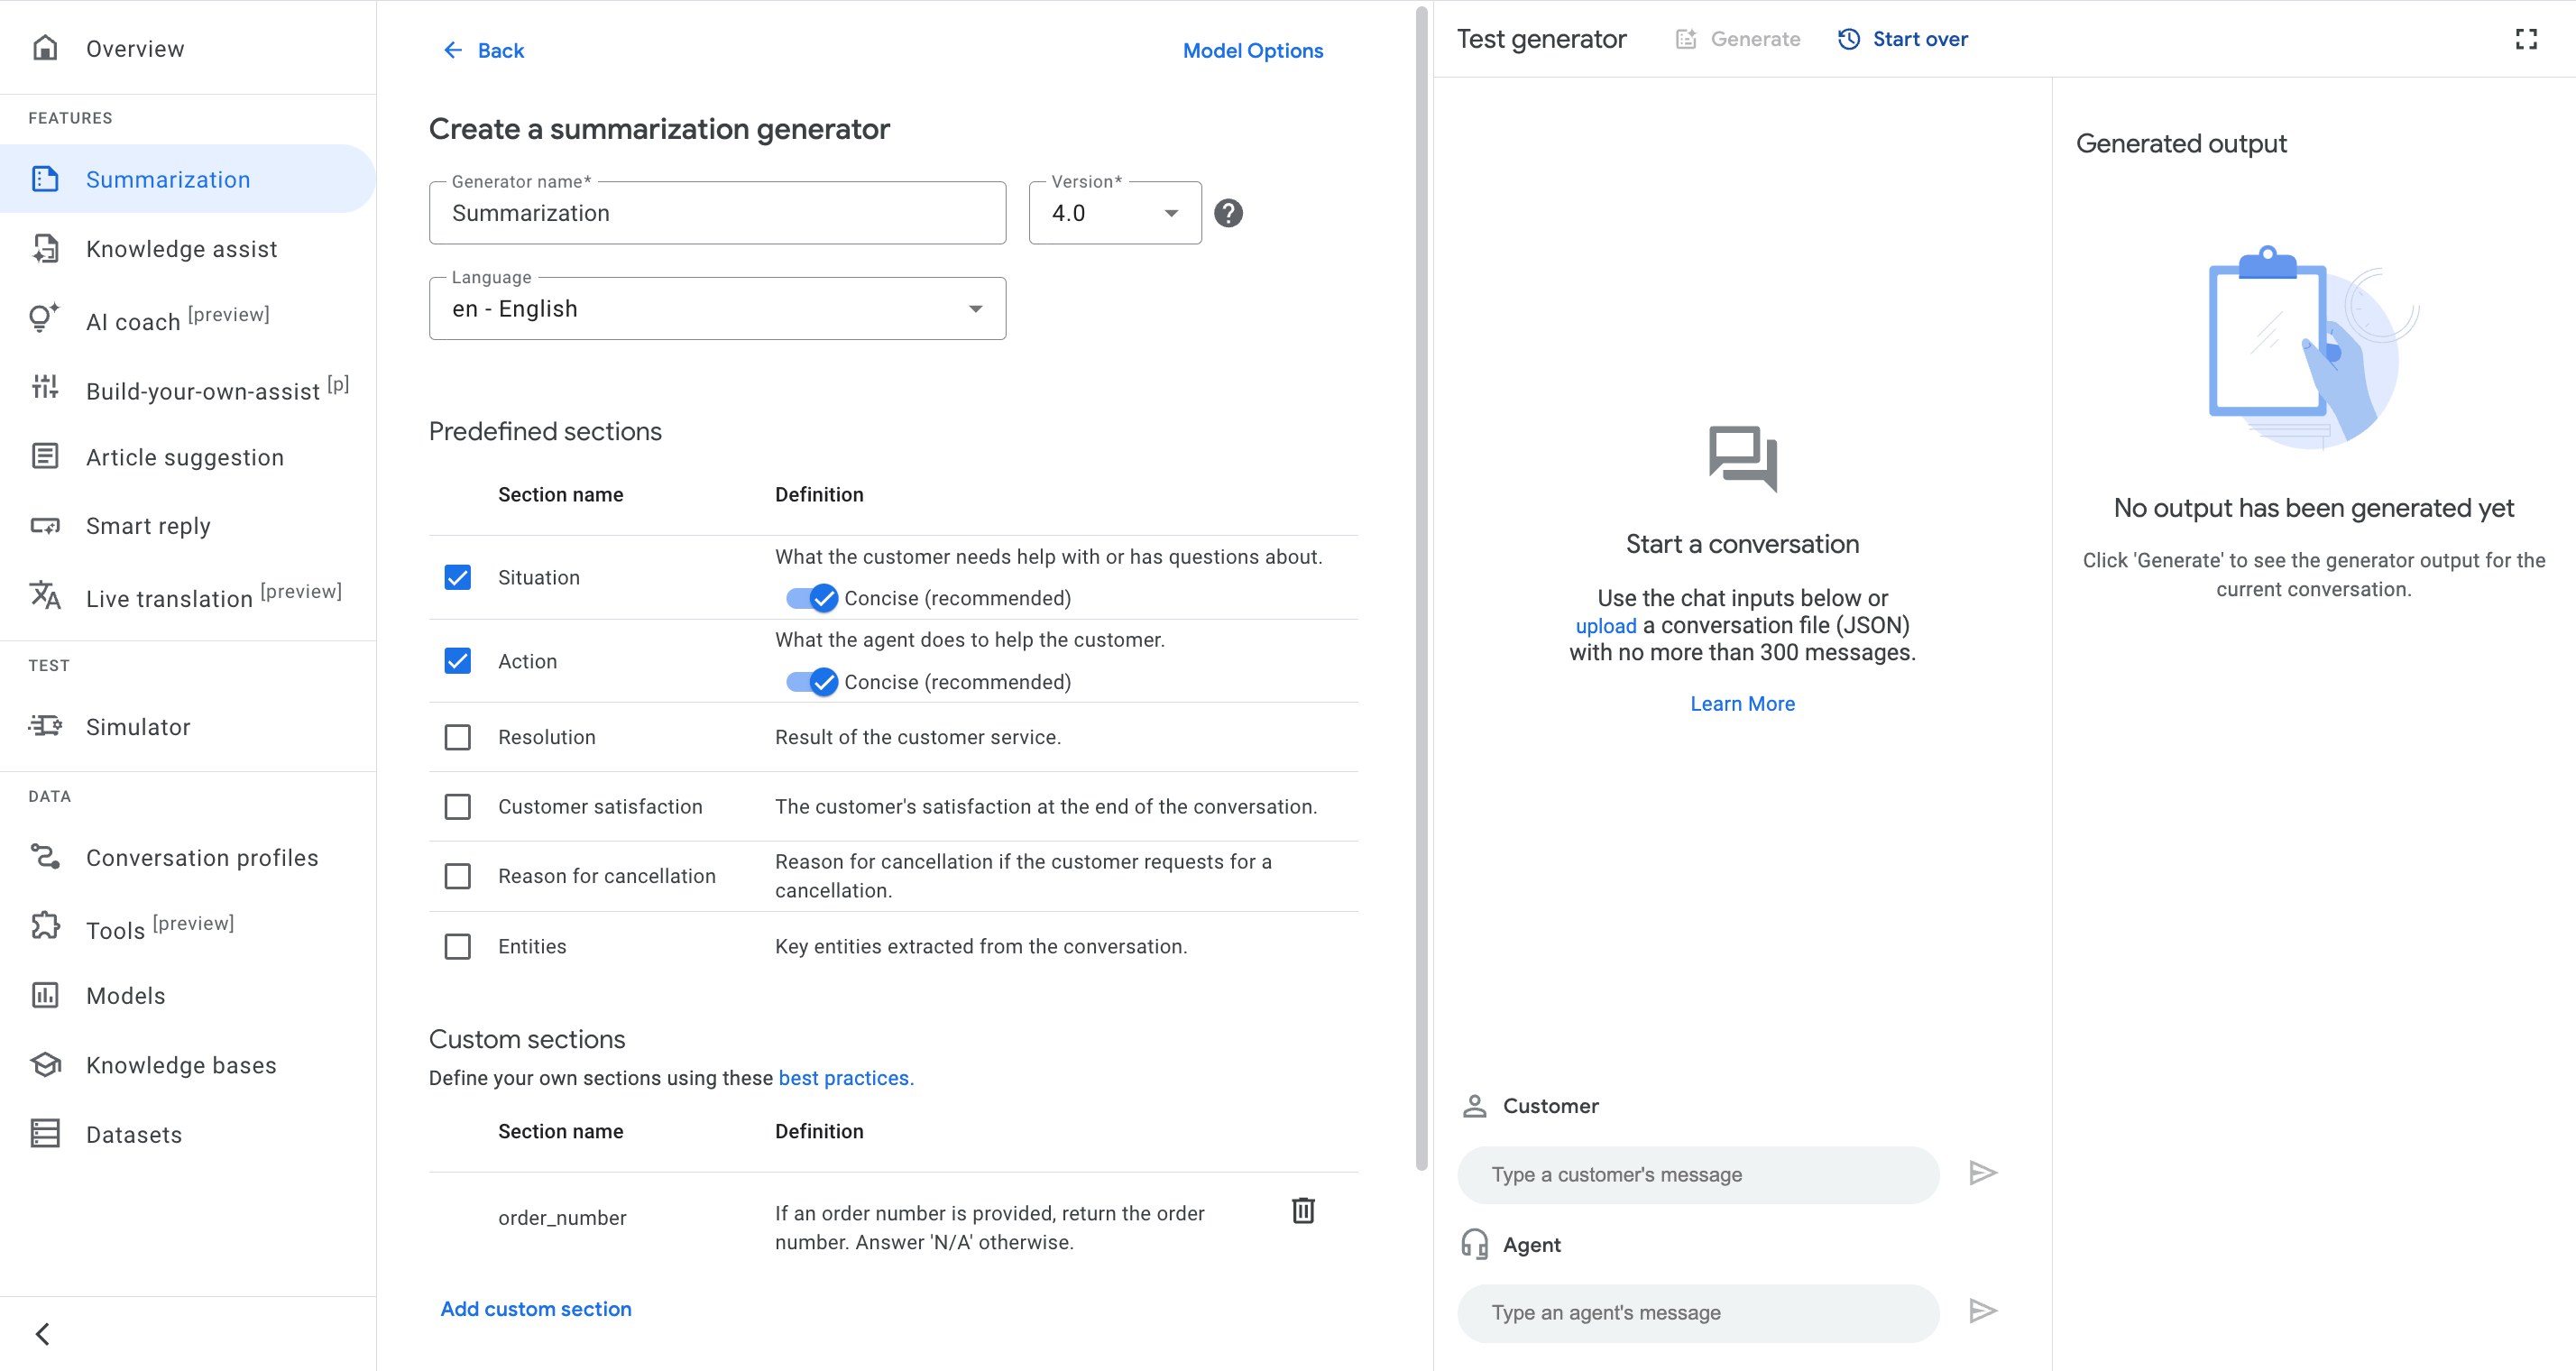Image resolution: width=2576 pixels, height=1371 pixels.
Task: Go to Knowledge assist feature
Action: tap(181, 249)
